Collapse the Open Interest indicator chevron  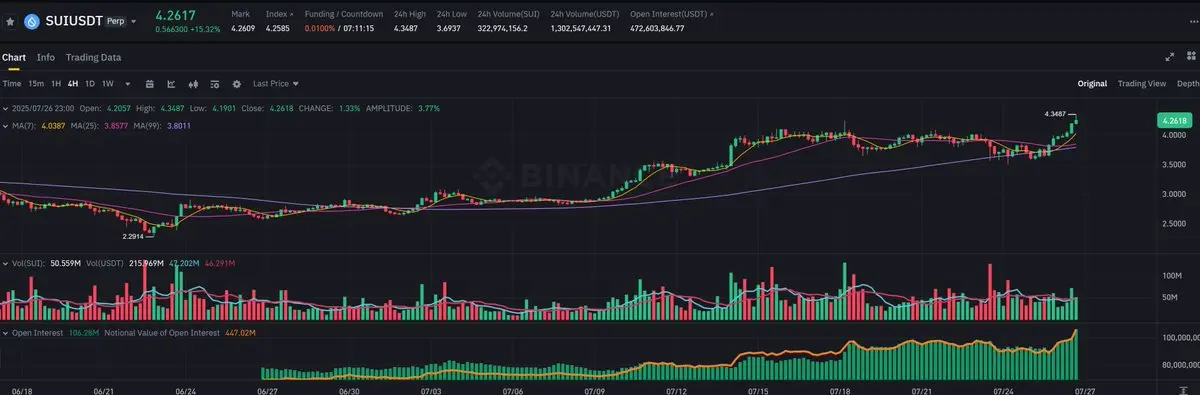pos(4,332)
